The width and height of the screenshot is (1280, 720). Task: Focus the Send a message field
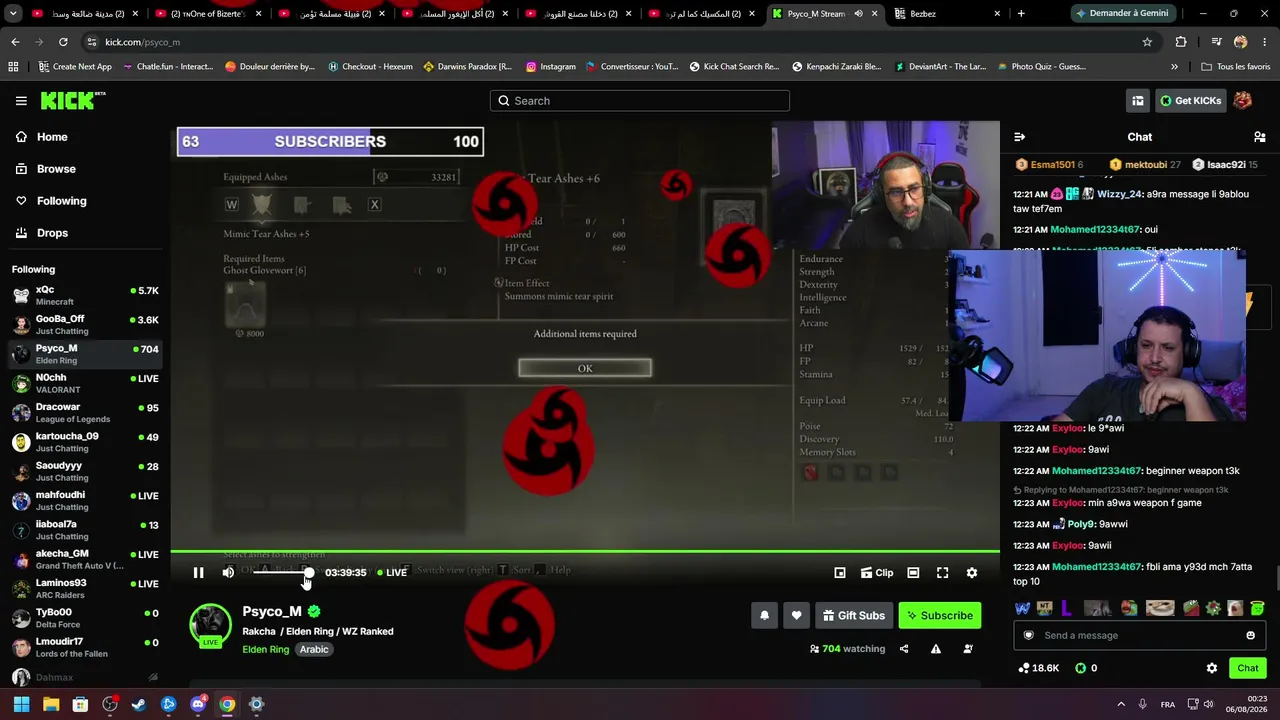pyautogui.click(x=1140, y=636)
